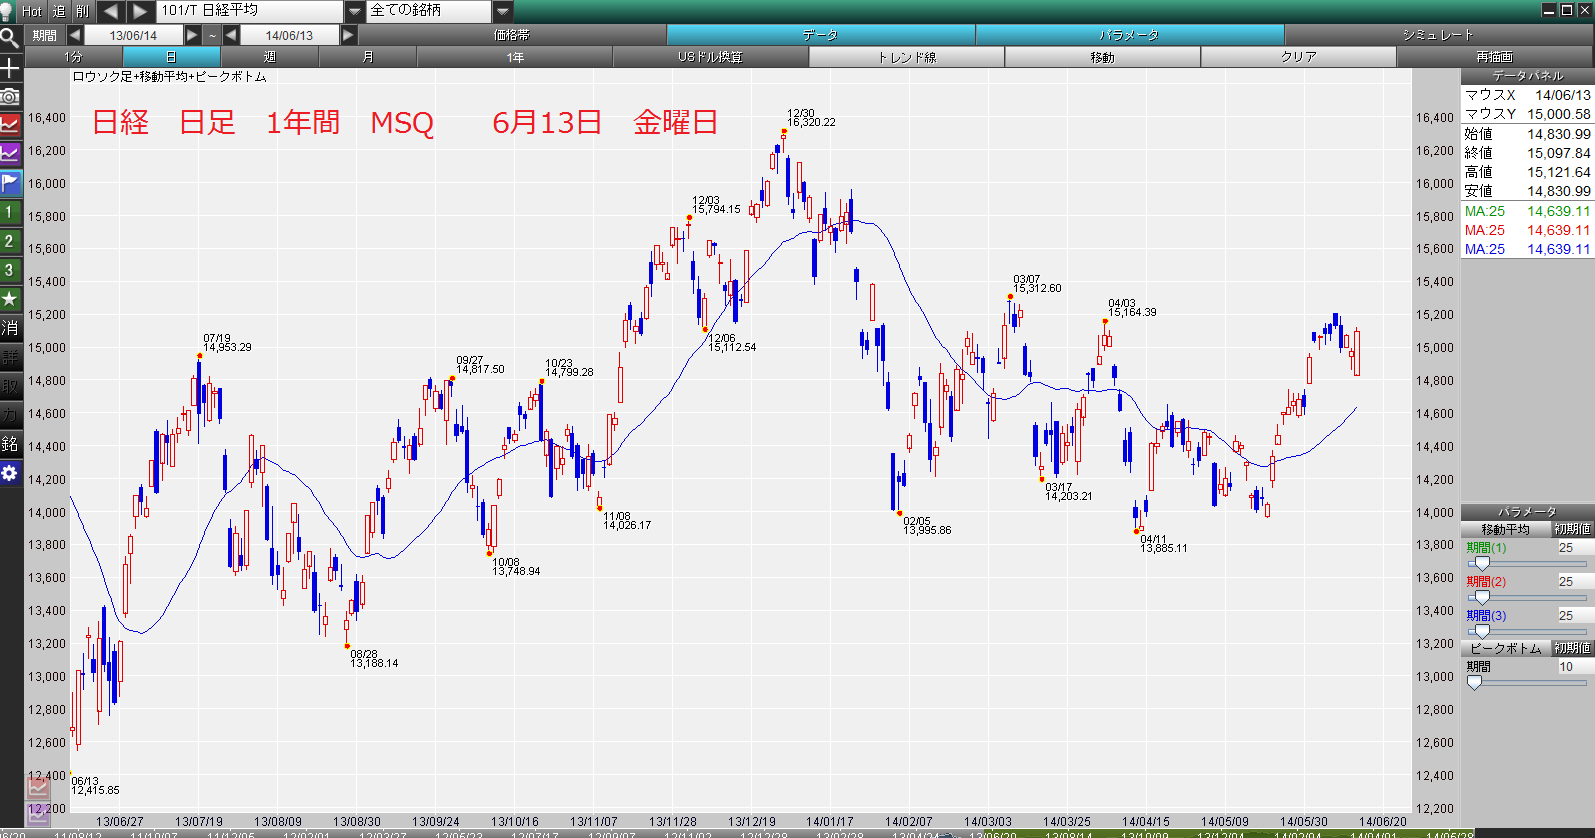
Task: Click the ピークボトム section header
Action: point(1506,648)
